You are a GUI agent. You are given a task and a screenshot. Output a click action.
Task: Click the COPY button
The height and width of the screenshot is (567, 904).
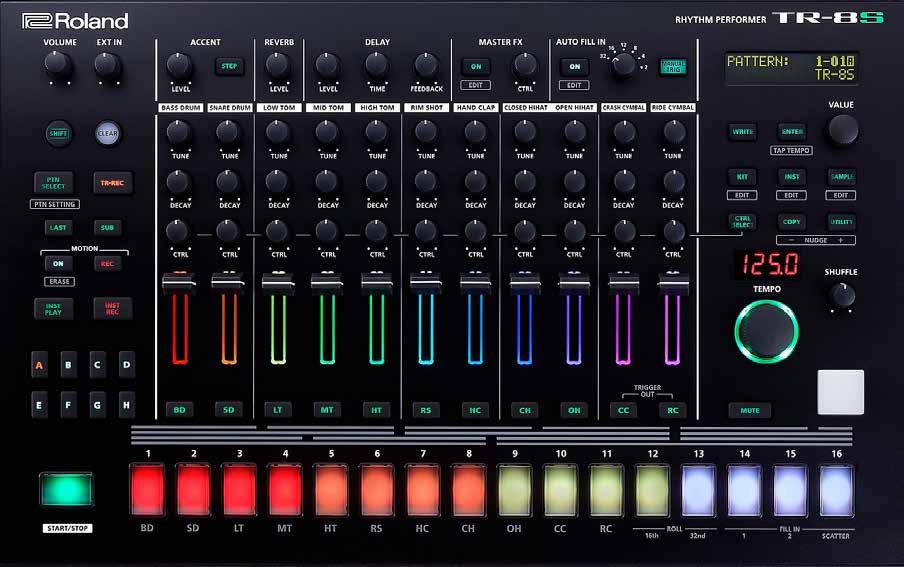coord(792,221)
